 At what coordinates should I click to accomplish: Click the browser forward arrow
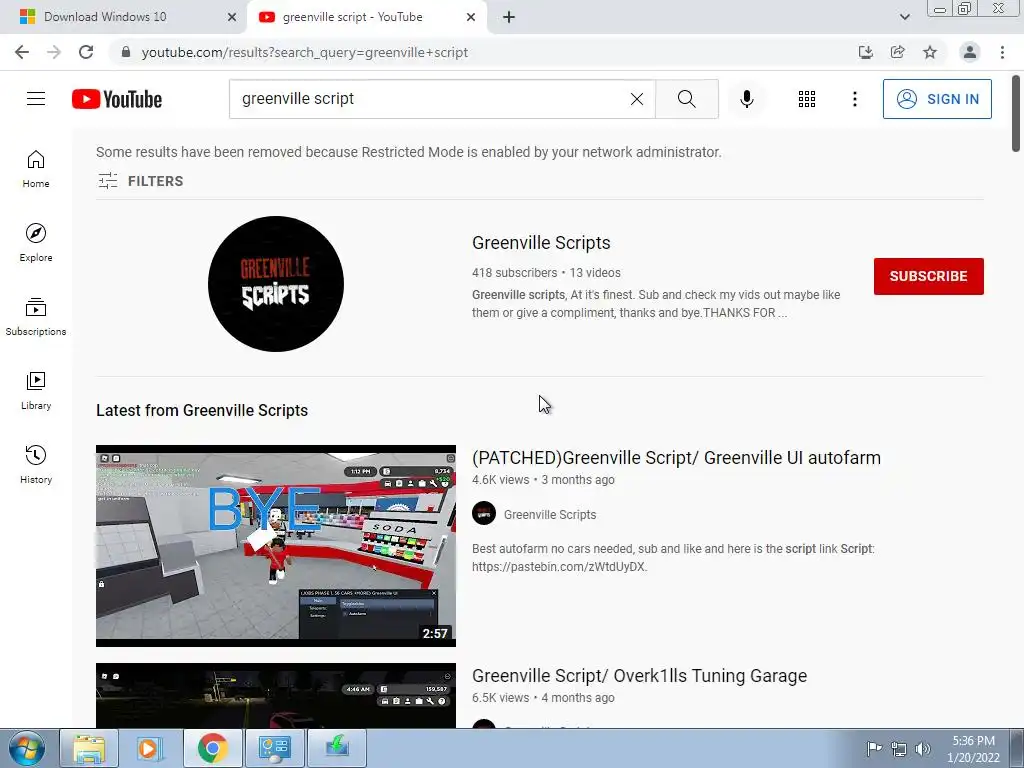[54, 52]
